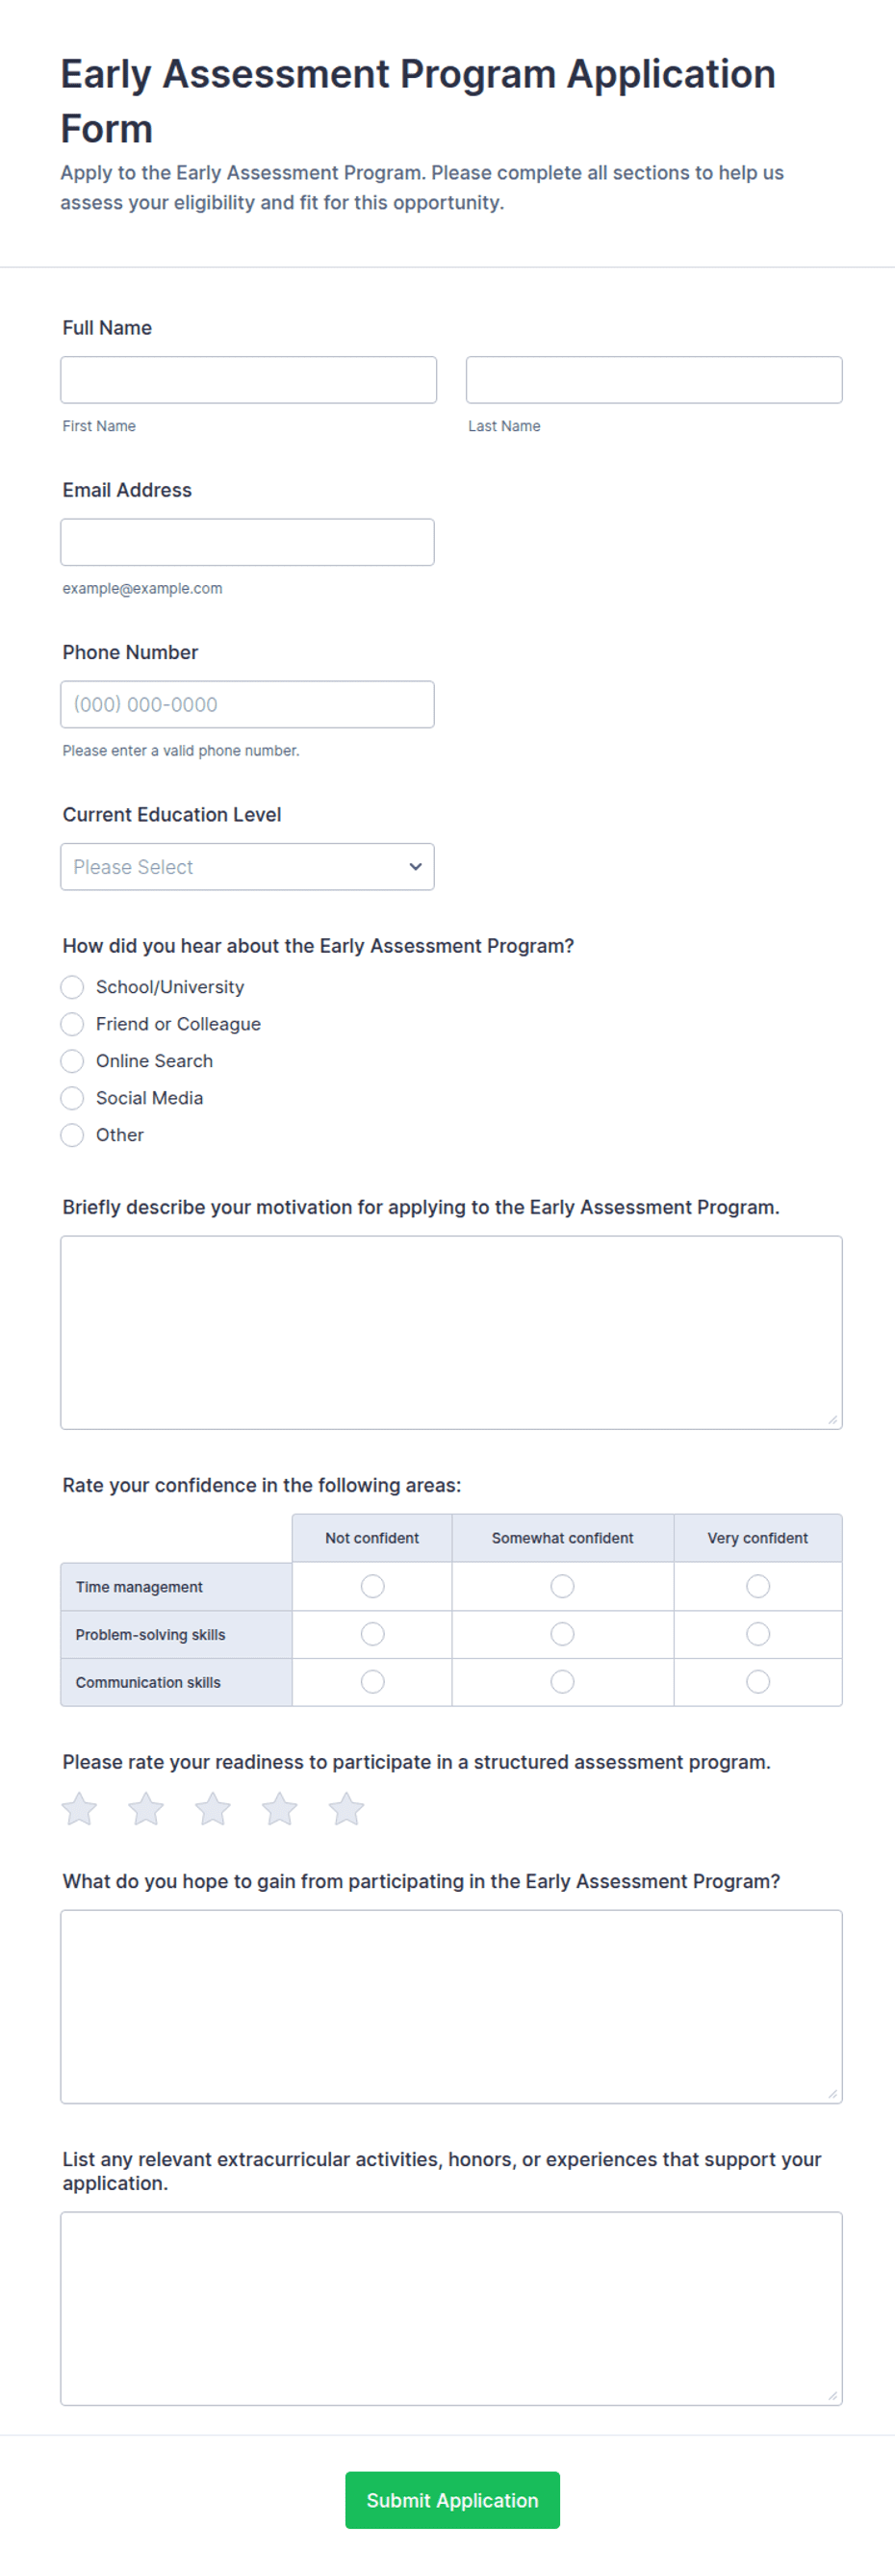Focus the Email Address input
This screenshot has height=2576, width=895.
[x=247, y=542]
